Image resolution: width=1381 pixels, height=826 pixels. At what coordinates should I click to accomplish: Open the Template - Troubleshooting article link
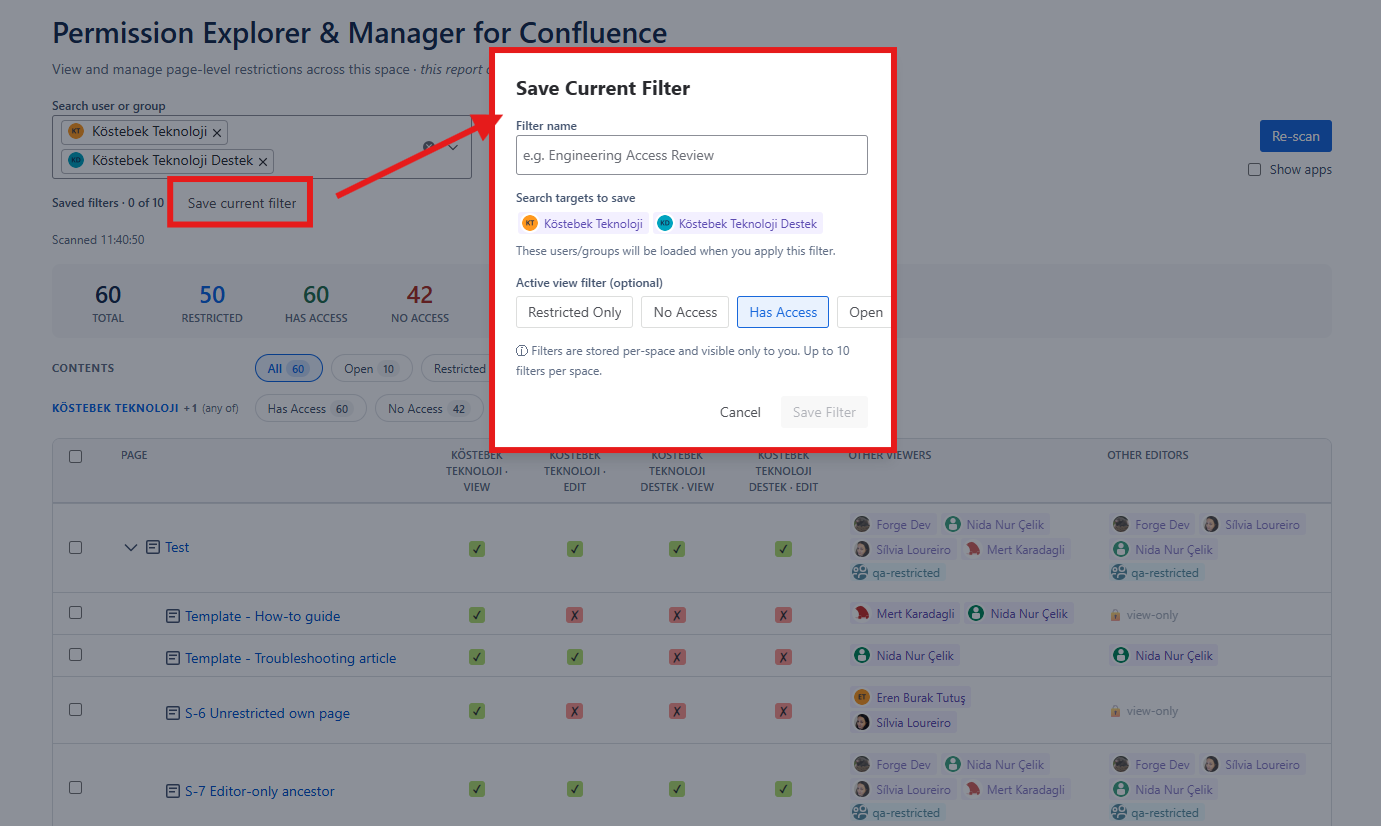point(291,658)
